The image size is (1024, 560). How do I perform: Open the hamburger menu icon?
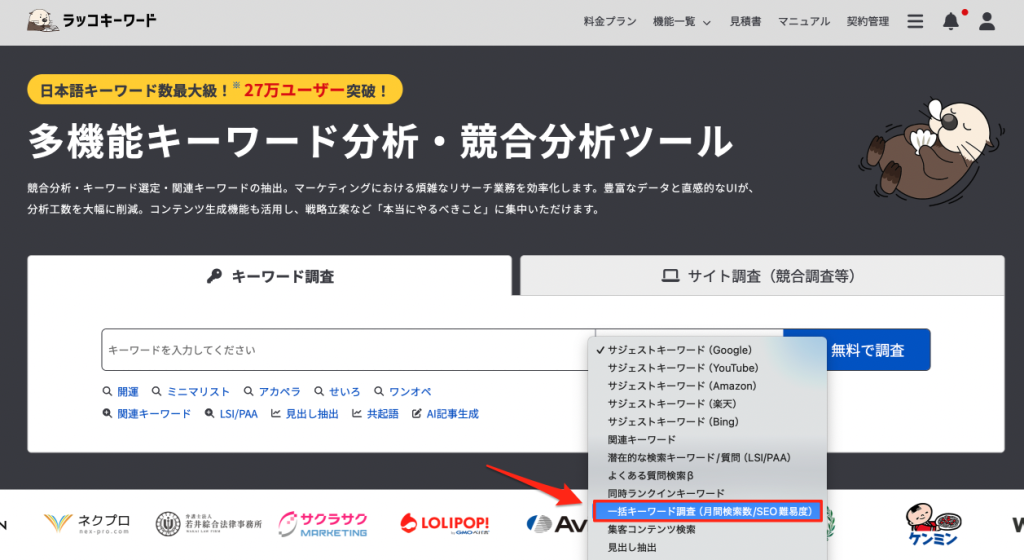pos(914,21)
